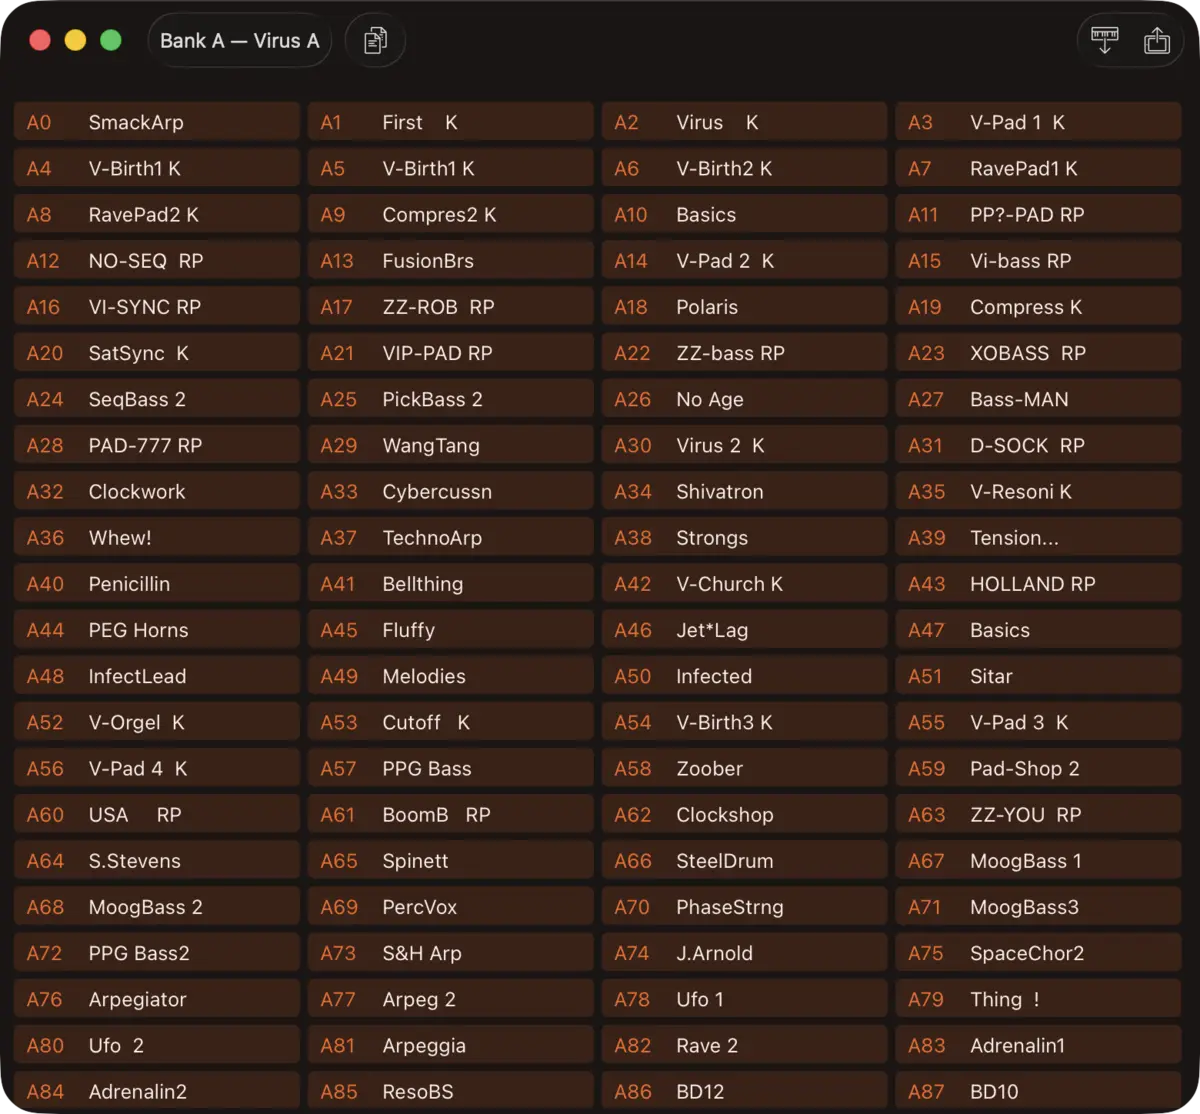
Task: Select patch A48 InfectLead
Action: point(157,677)
